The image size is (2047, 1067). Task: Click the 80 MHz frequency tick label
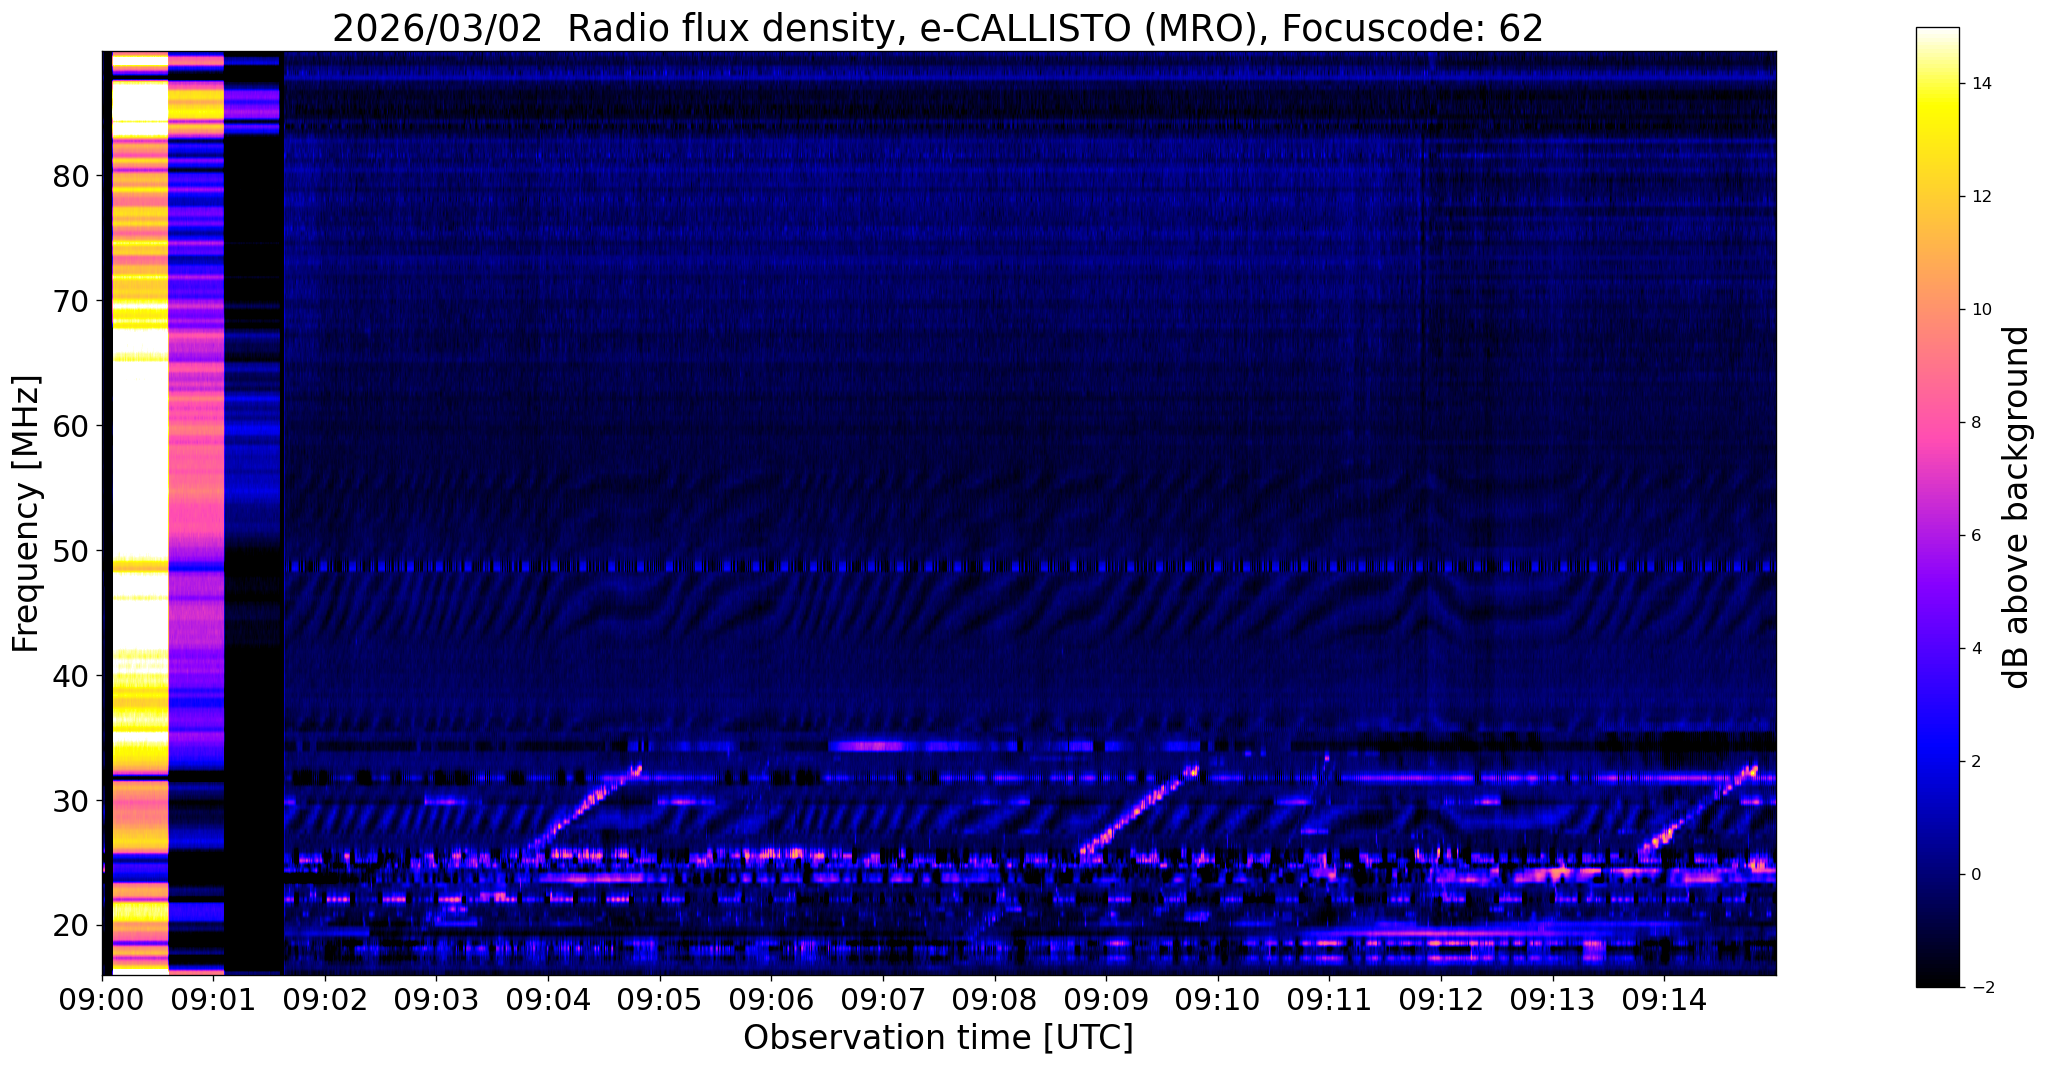pyautogui.click(x=71, y=175)
